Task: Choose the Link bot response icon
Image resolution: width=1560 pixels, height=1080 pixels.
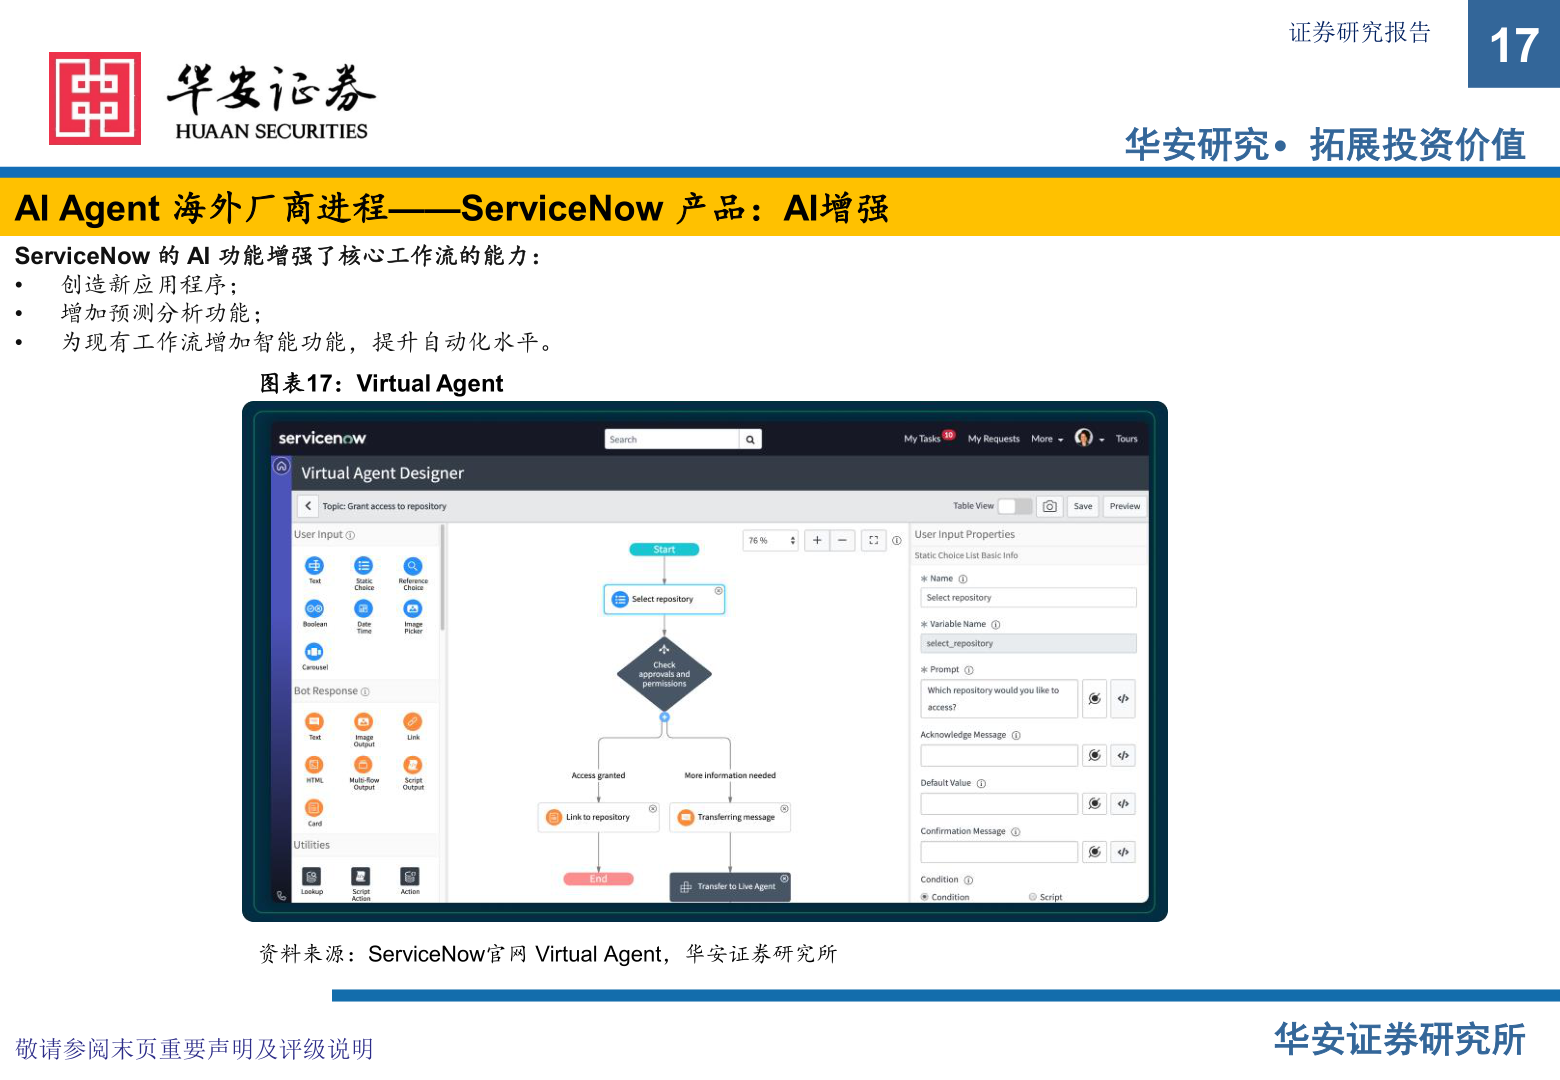Action: pyautogui.click(x=413, y=721)
